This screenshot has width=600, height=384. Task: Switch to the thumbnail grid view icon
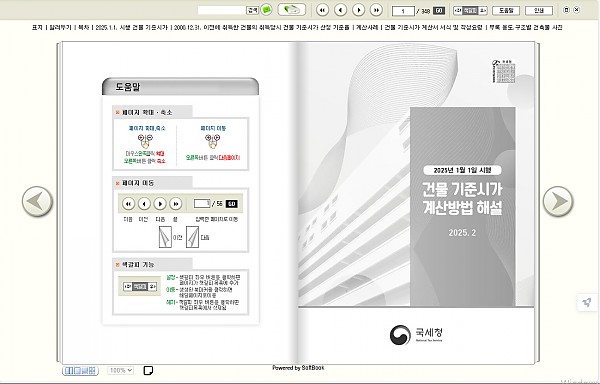(x=92, y=370)
